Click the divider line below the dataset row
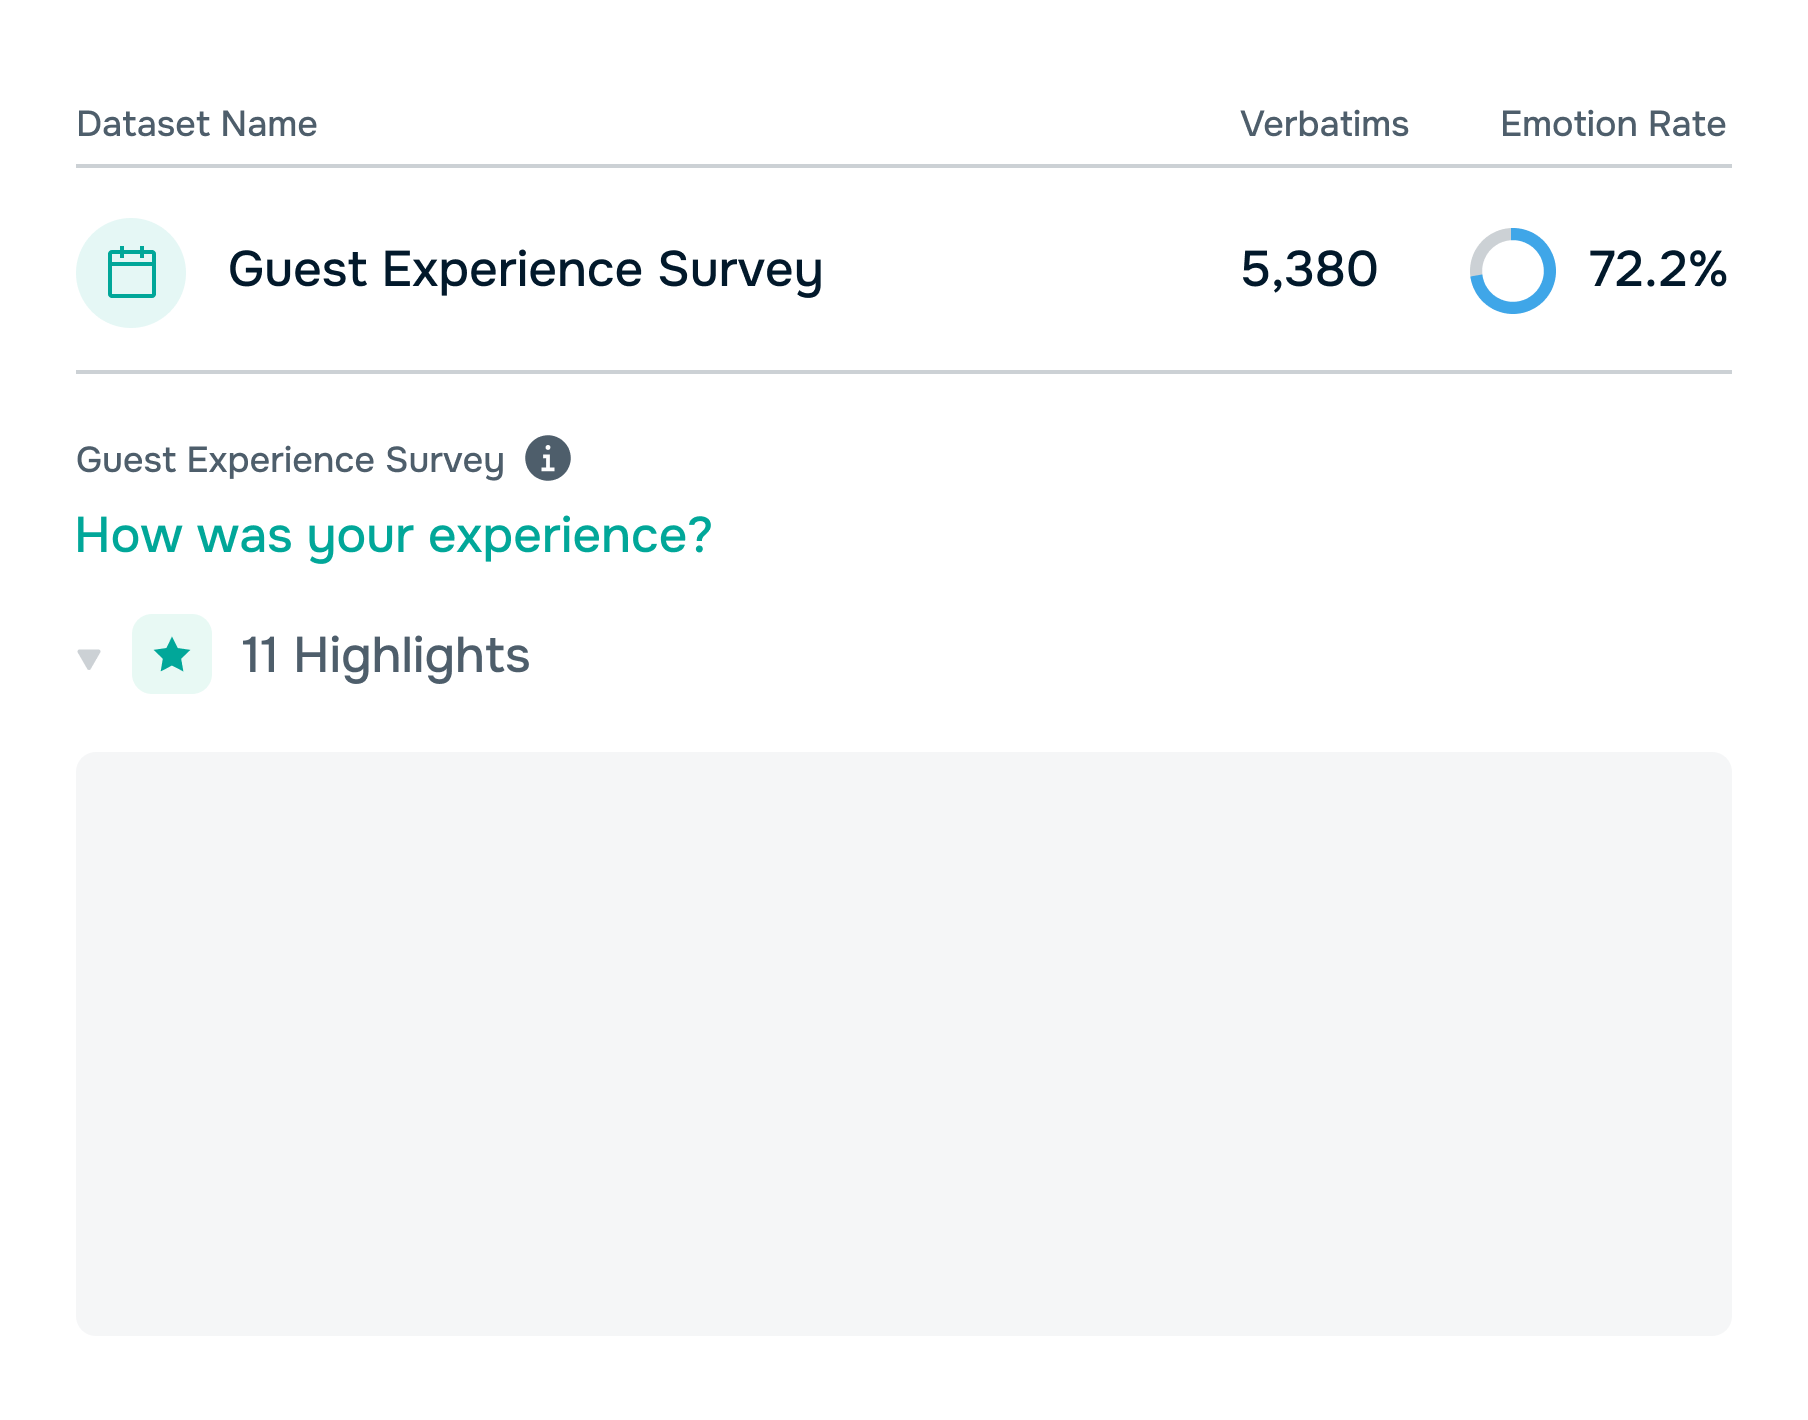The image size is (1808, 1420). 903,372
